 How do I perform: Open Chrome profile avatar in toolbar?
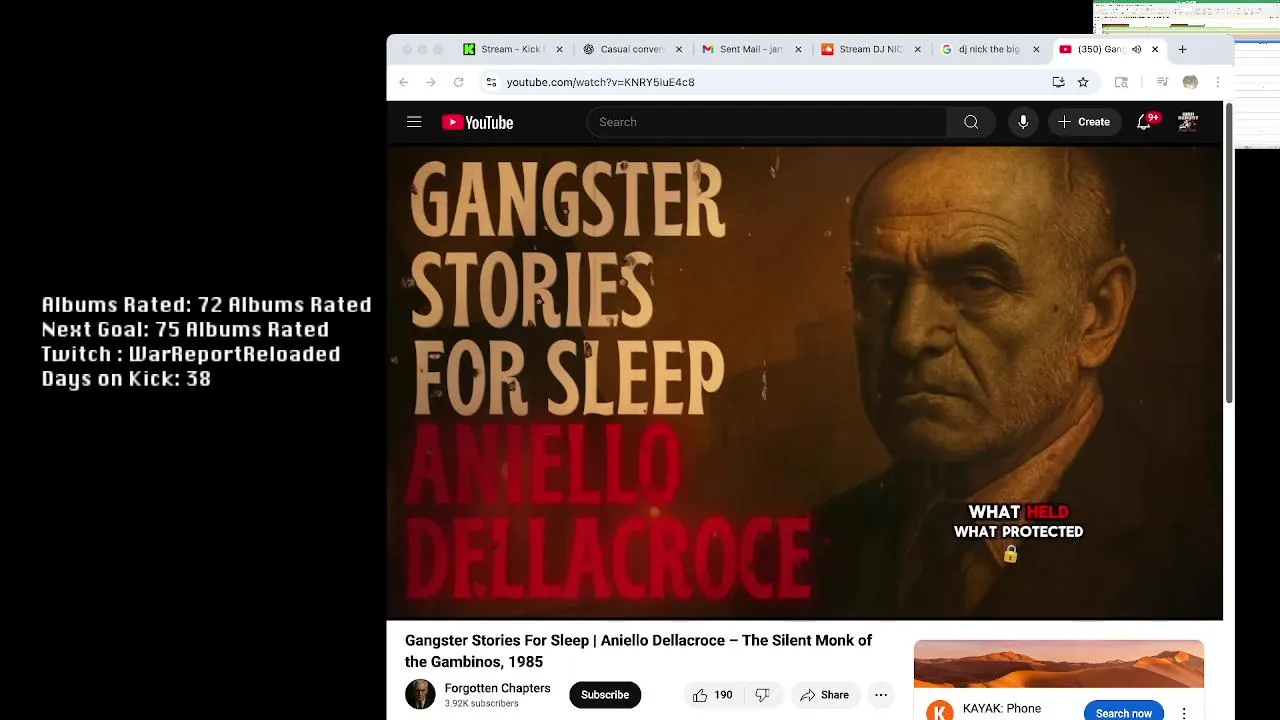[x=1190, y=82]
